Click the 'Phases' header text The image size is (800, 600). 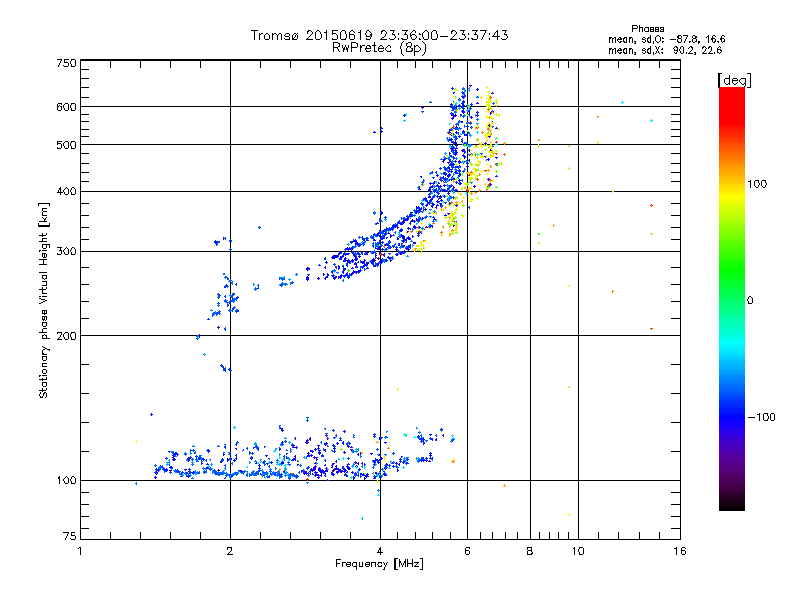[x=647, y=29]
